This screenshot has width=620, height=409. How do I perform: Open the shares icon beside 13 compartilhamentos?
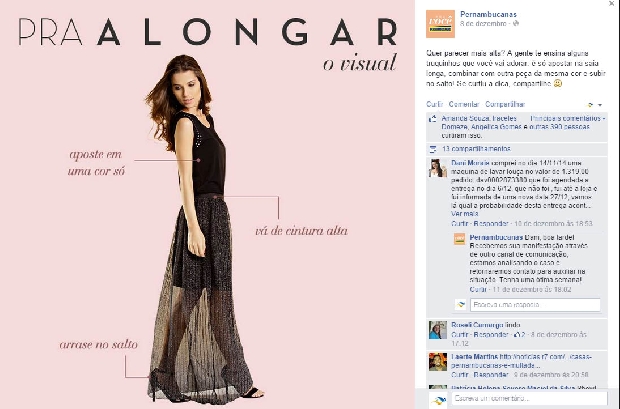433,149
